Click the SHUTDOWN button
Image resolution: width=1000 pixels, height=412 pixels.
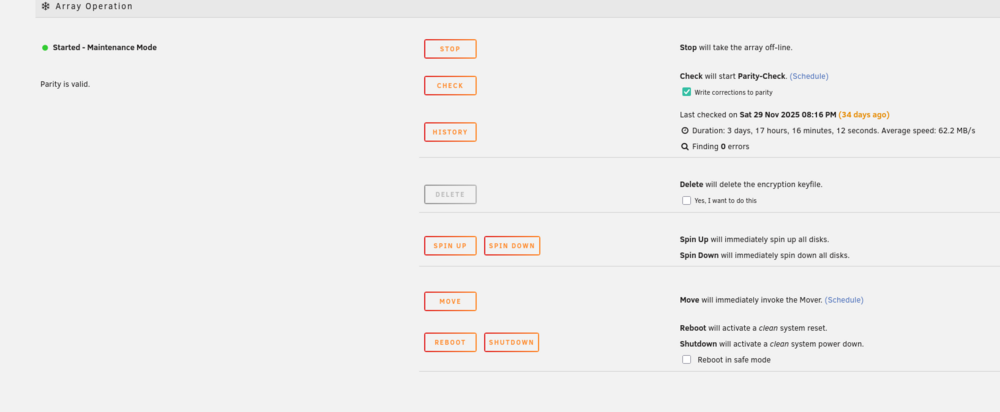[x=511, y=342]
